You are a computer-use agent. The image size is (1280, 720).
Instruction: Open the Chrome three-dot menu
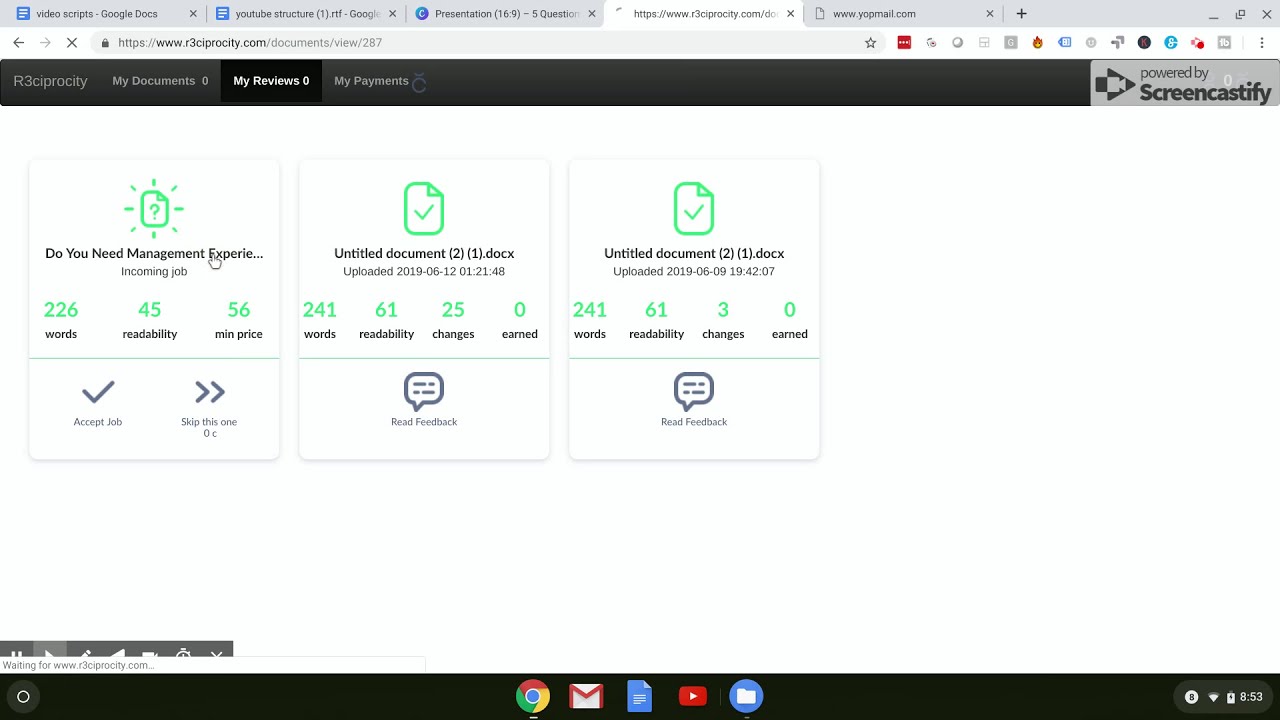click(x=1262, y=43)
